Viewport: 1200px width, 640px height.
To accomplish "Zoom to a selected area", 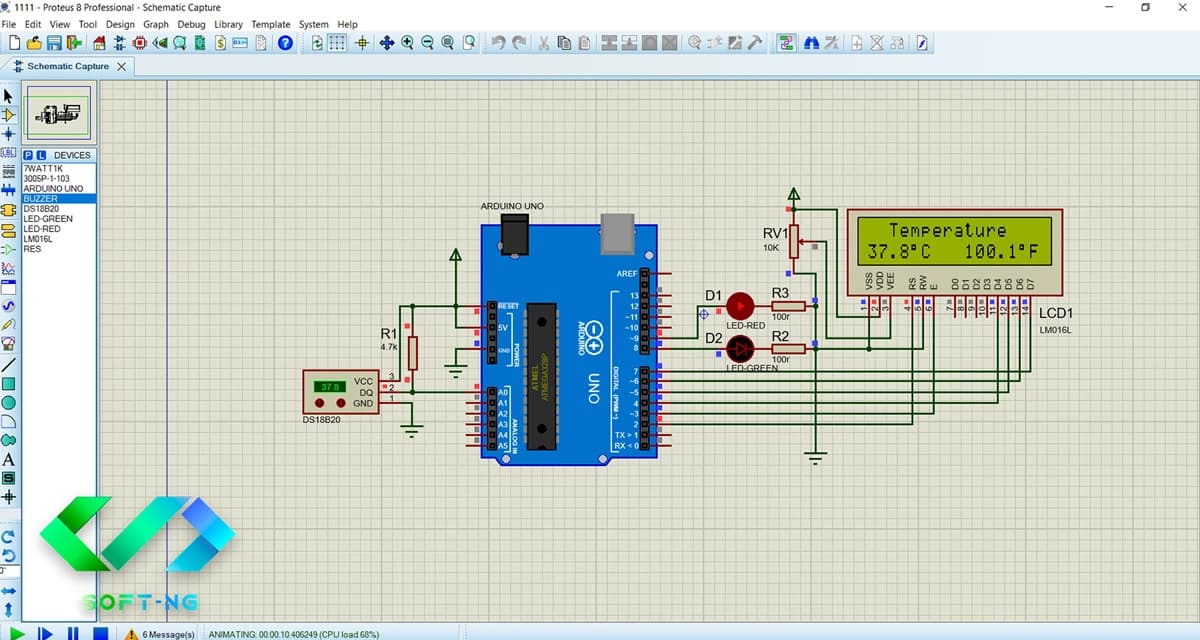I will point(468,43).
